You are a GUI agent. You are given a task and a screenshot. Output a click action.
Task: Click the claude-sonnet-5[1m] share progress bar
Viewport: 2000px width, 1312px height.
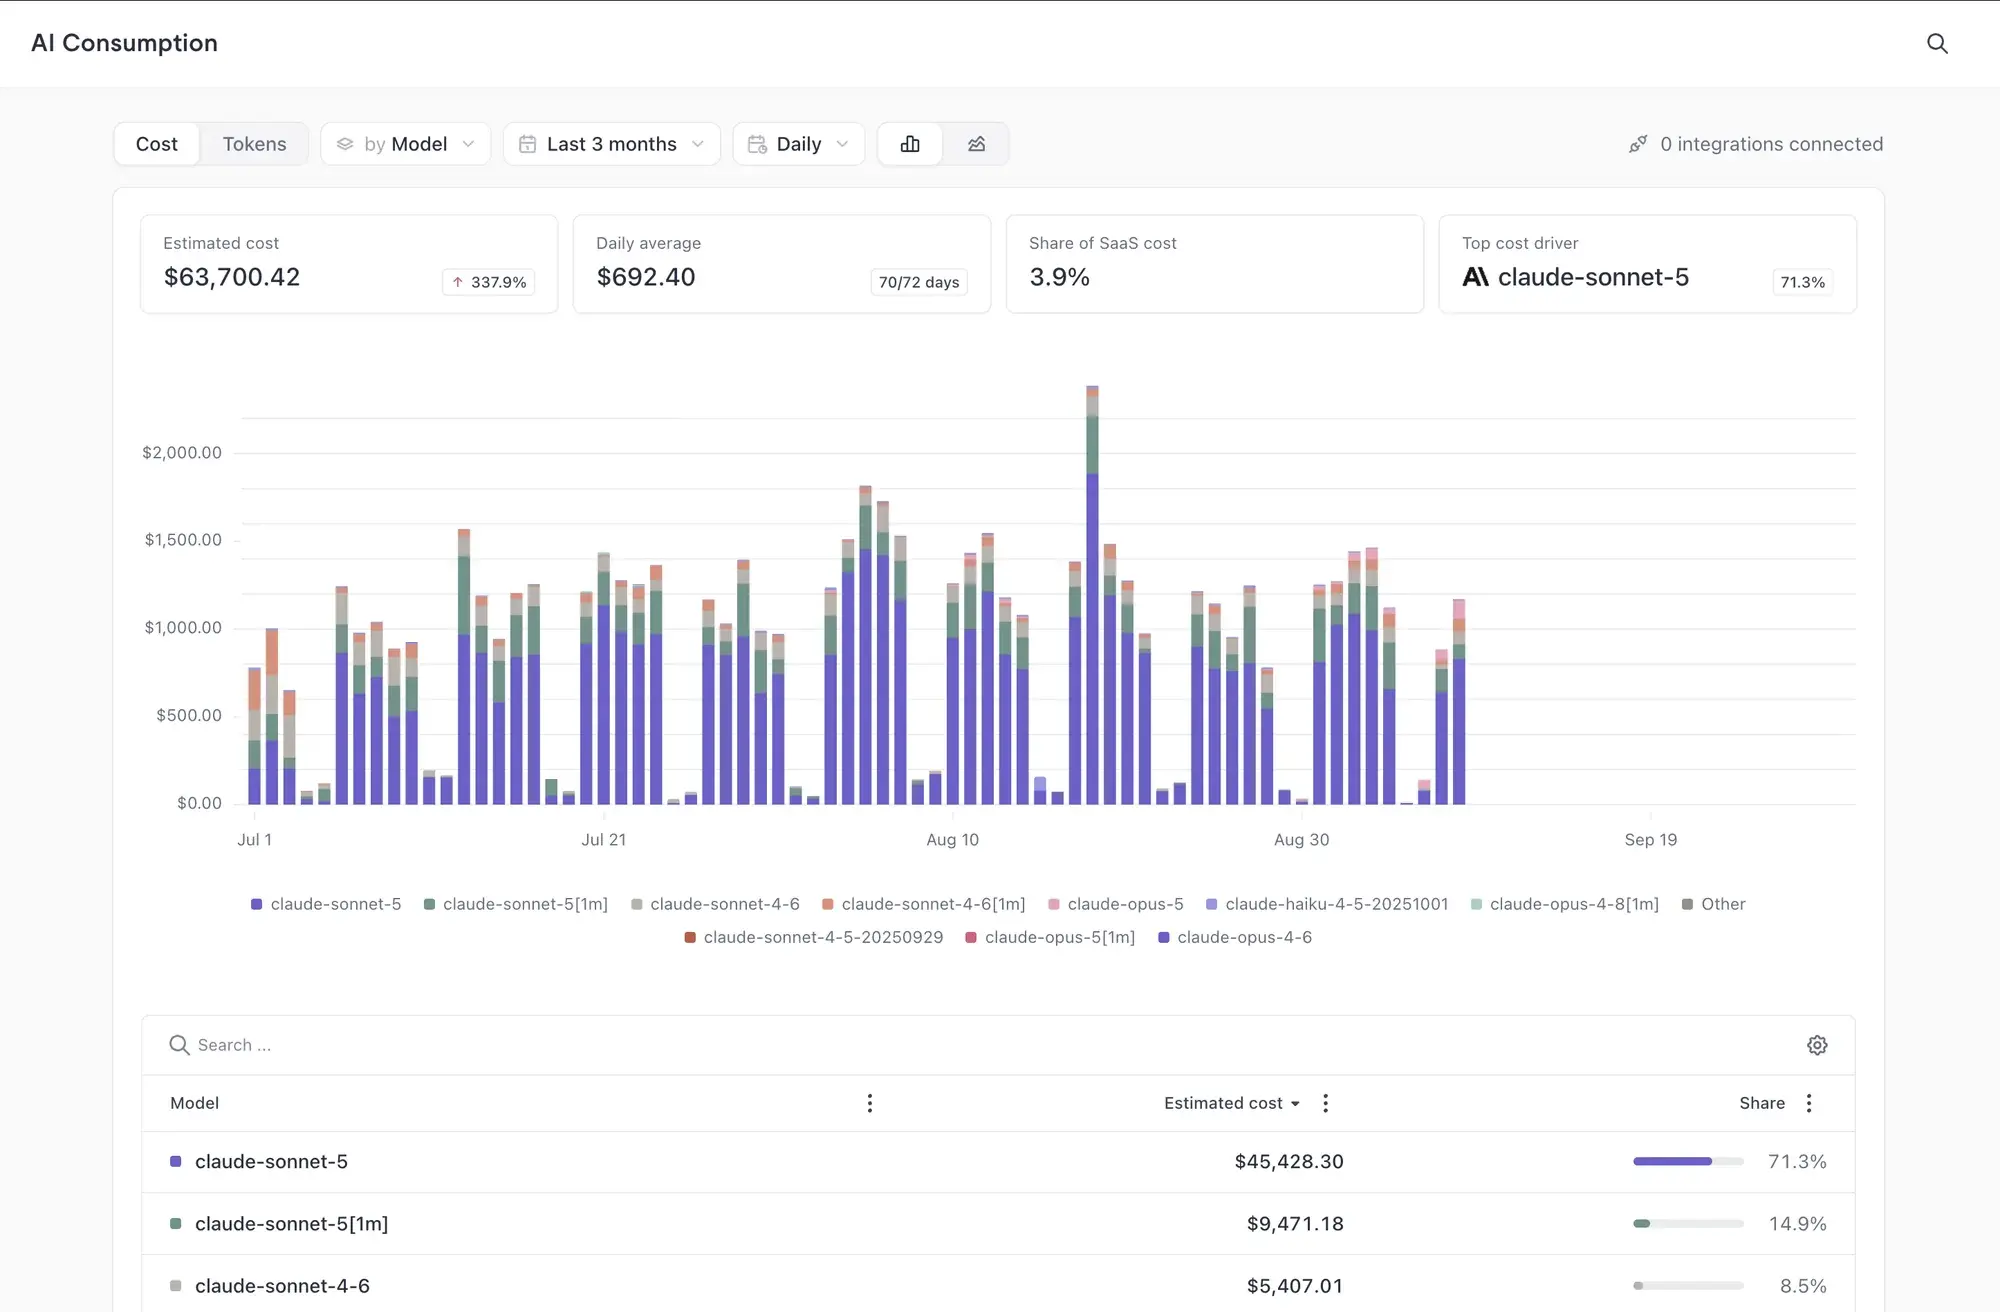pyautogui.click(x=1688, y=1223)
